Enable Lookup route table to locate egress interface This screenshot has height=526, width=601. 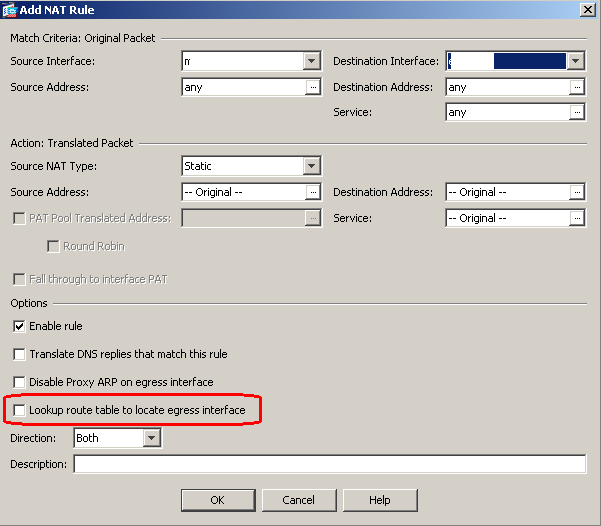point(19,410)
